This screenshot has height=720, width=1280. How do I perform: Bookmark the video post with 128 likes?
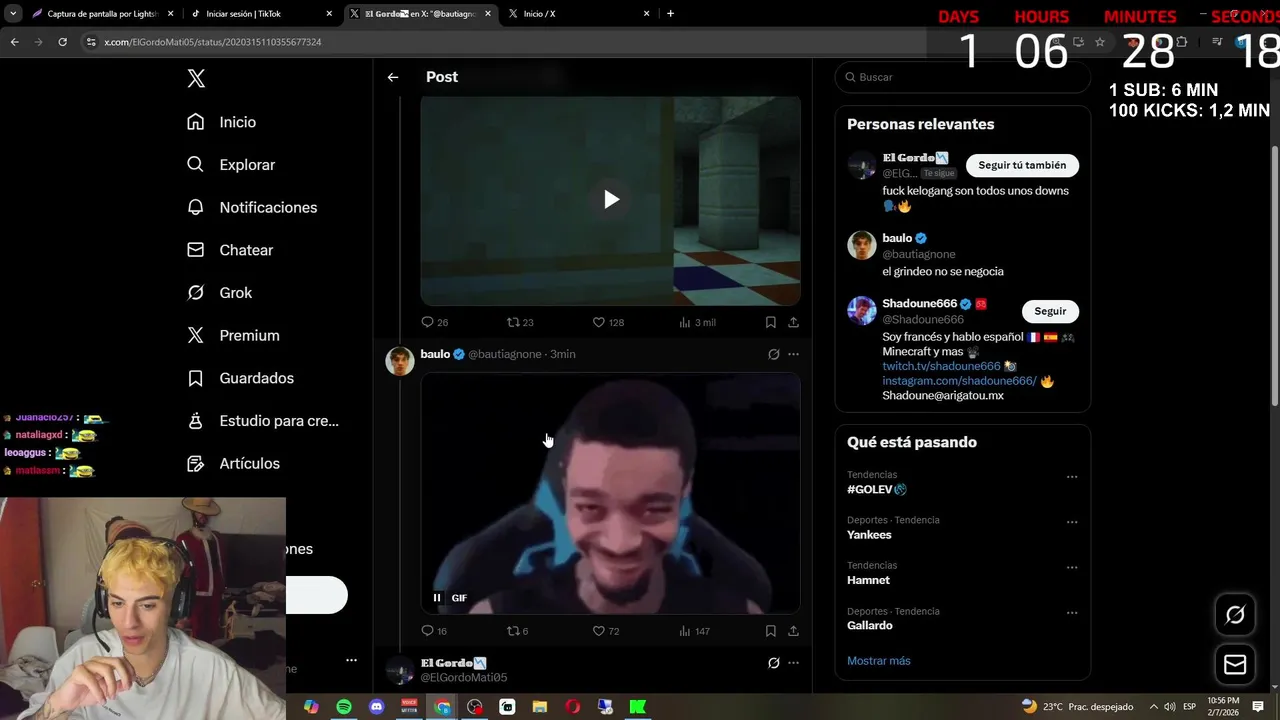pos(770,322)
